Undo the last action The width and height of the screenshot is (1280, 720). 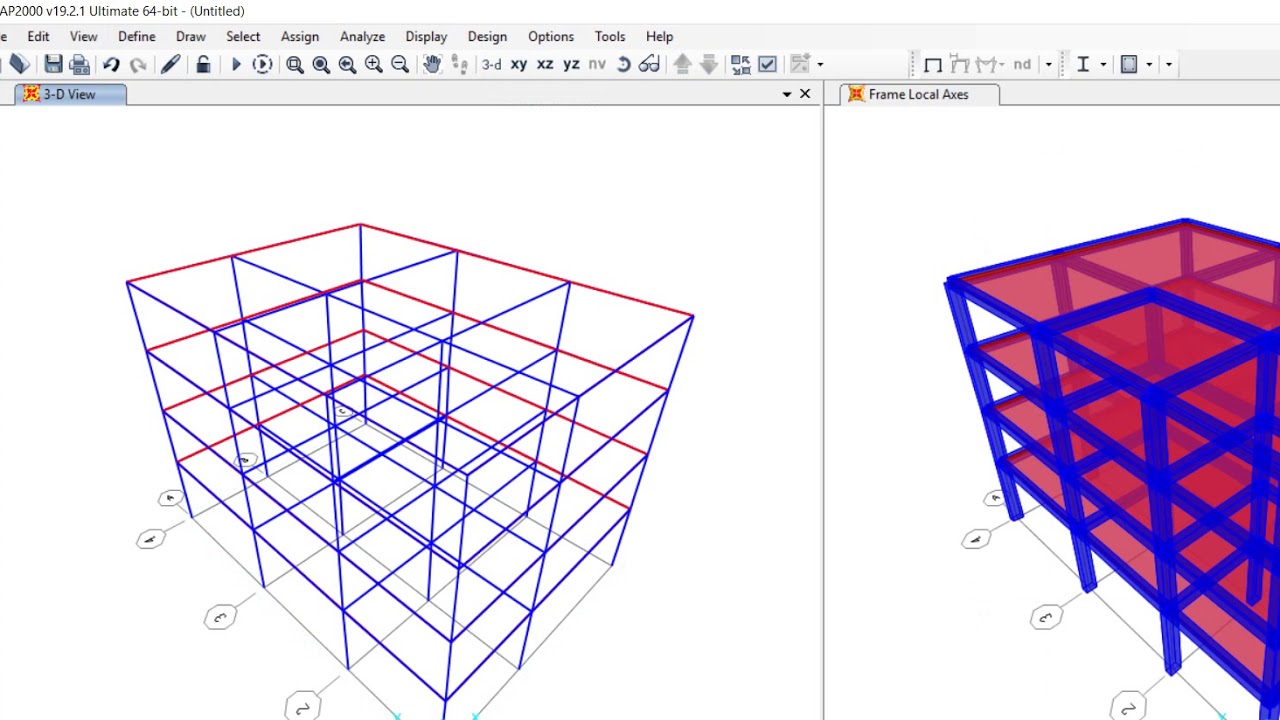111,64
